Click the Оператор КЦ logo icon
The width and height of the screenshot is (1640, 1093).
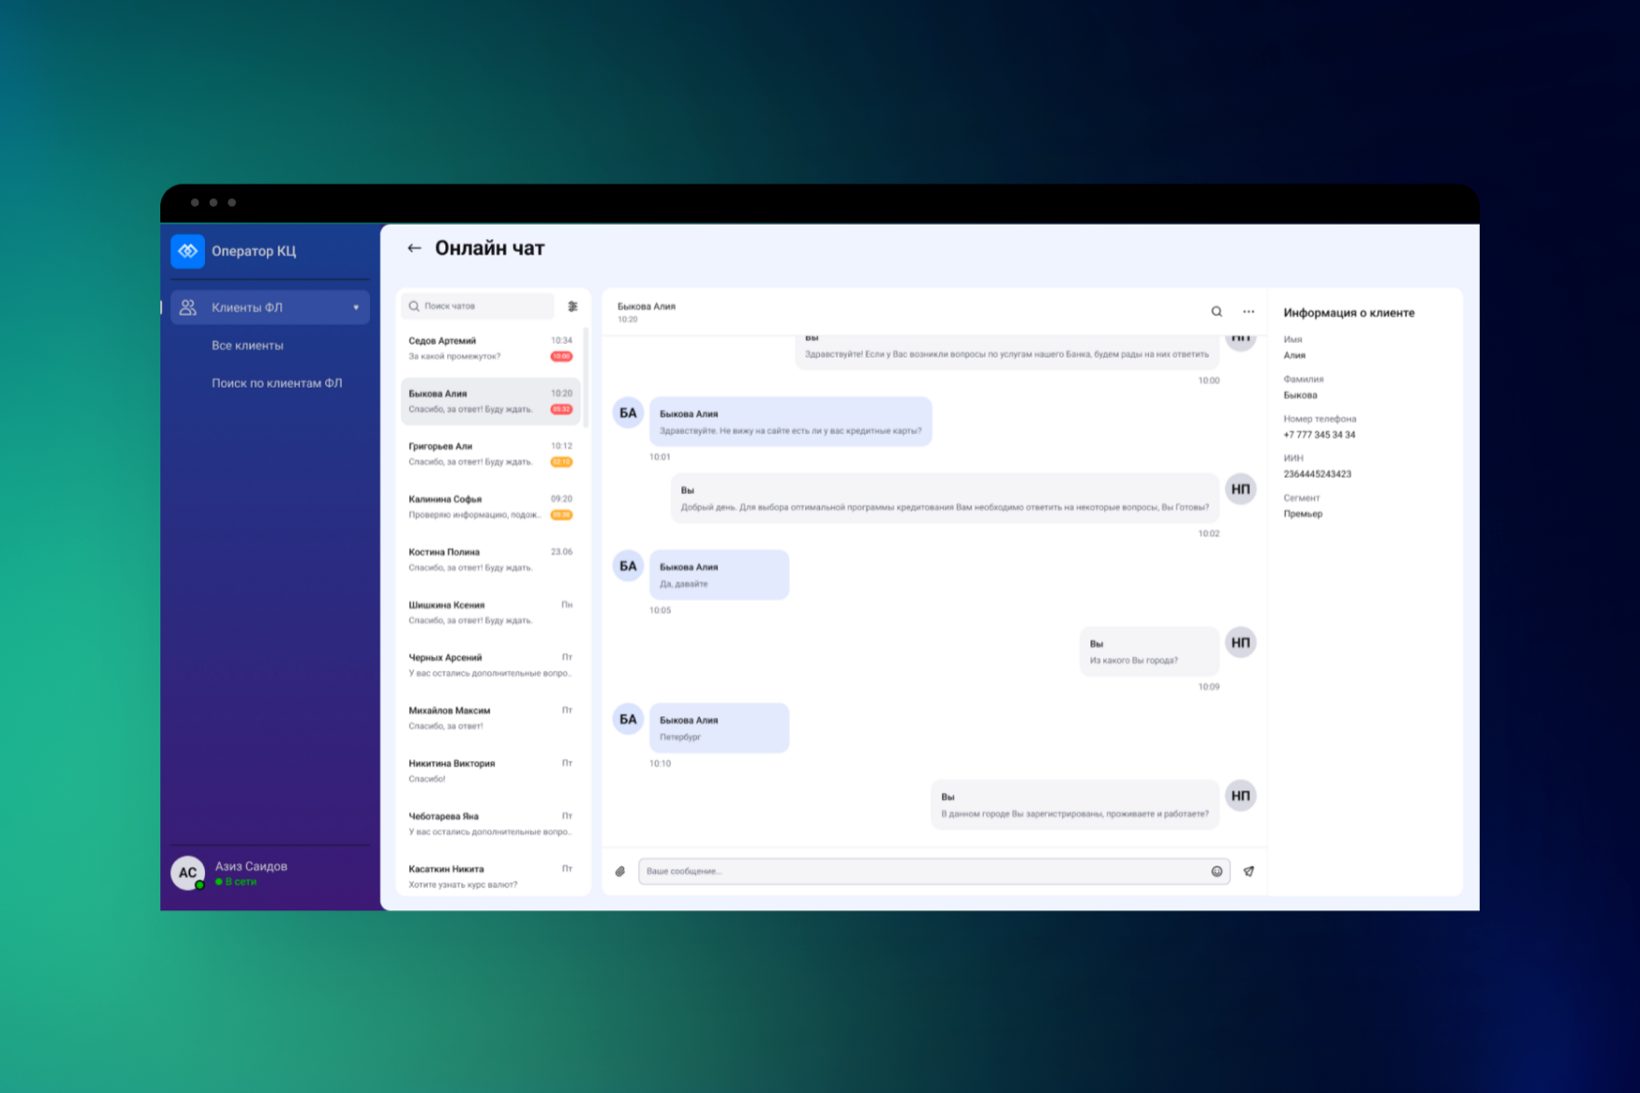[188, 251]
